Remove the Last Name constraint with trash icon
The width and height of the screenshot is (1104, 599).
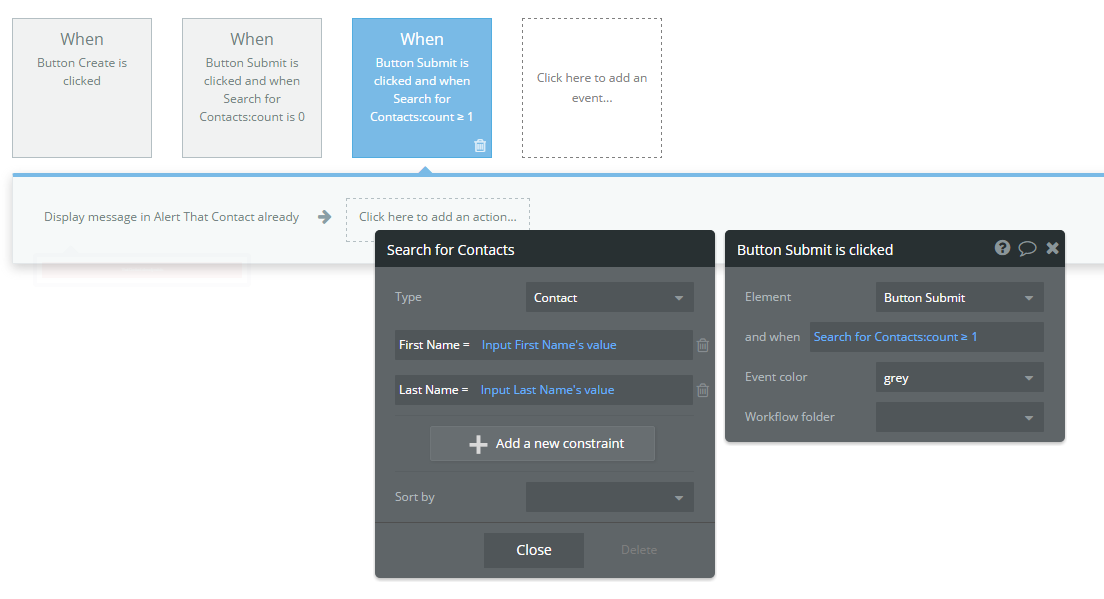(703, 390)
